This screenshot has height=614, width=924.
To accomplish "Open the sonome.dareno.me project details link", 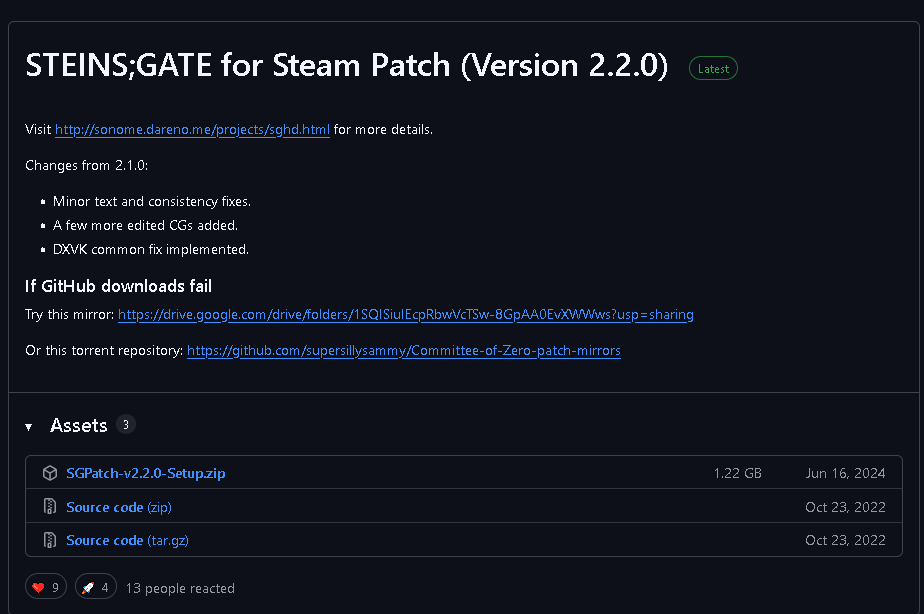I will pyautogui.click(x=192, y=130).
